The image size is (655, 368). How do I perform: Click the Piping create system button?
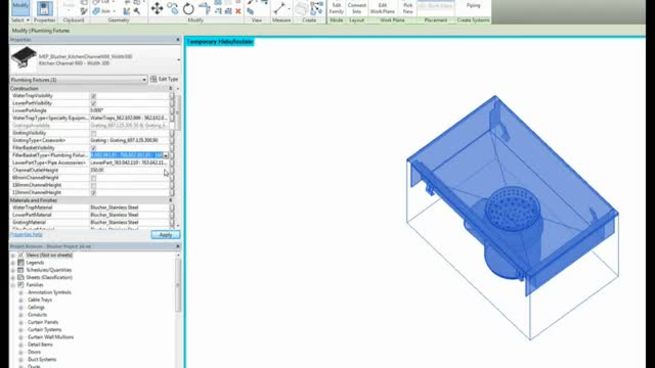pyautogui.click(x=473, y=6)
